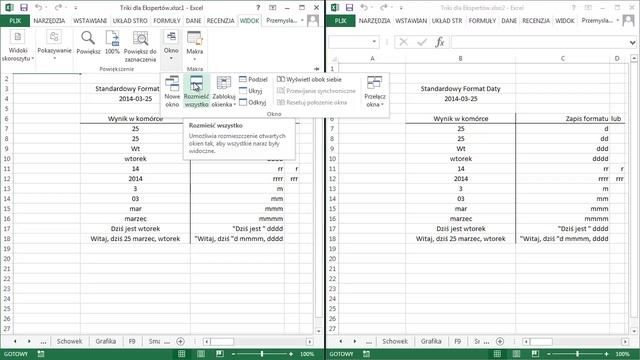Expand formula bar in right window

click(x=633, y=42)
